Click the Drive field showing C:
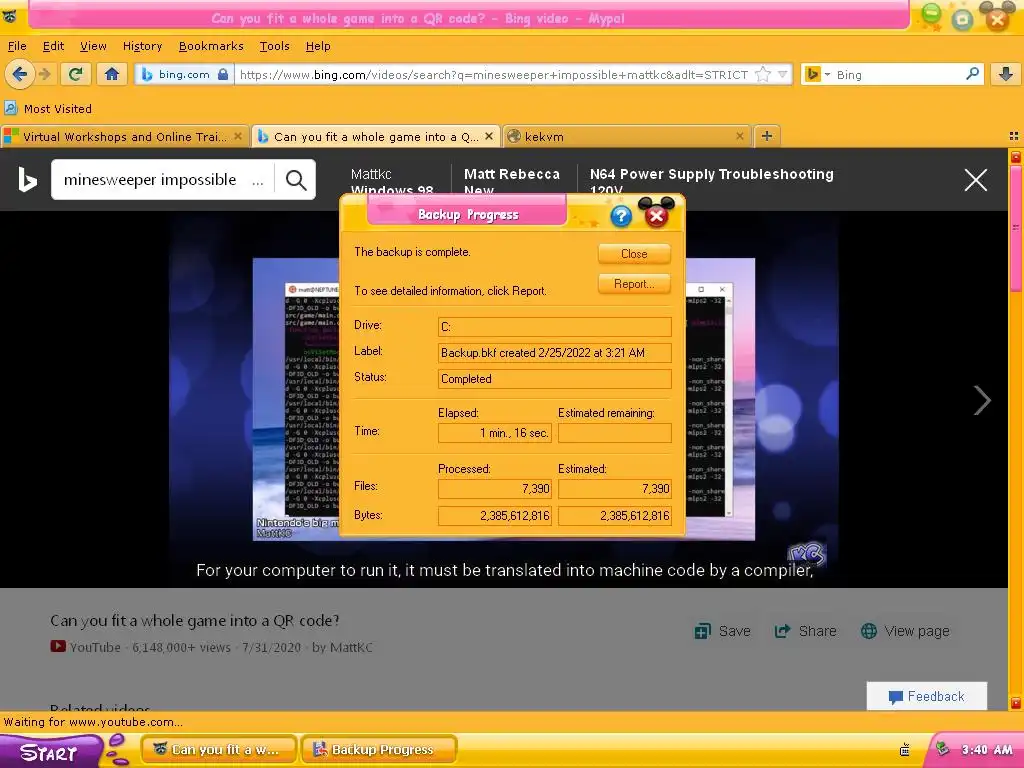Screen dimensions: 1024x768 tap(554, 327)
